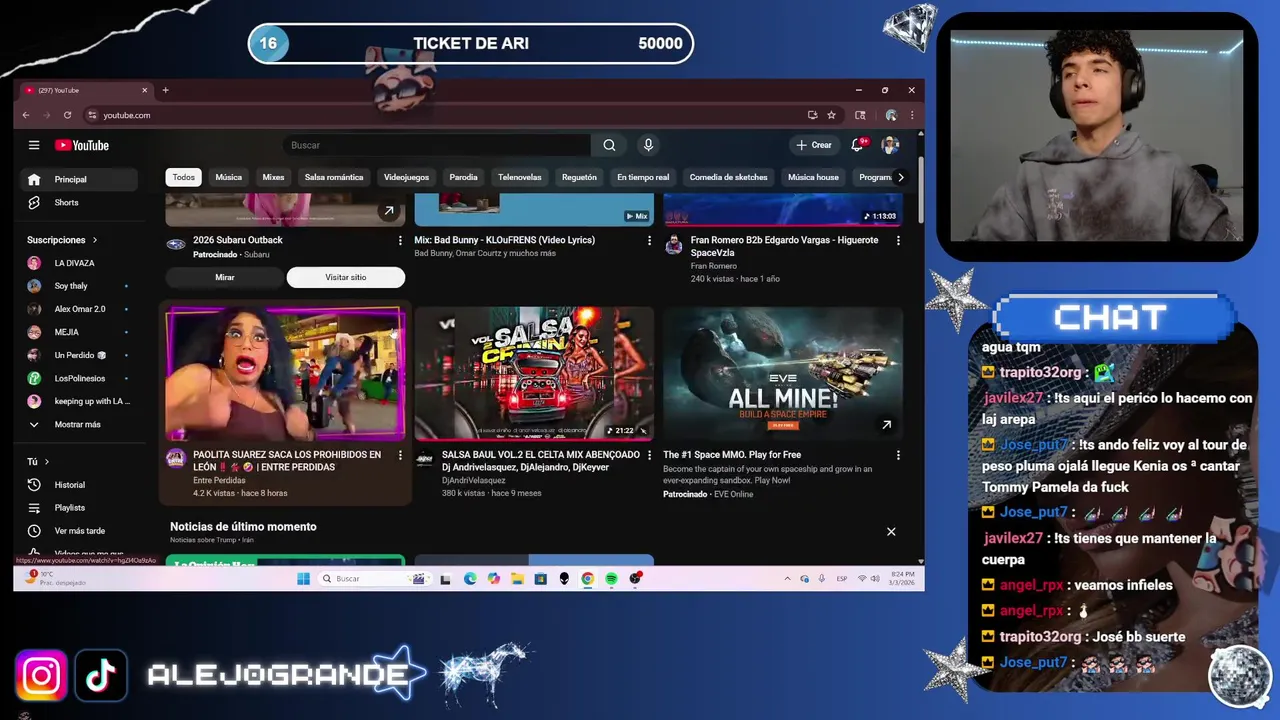Click the youtube.com address bar
1280x720 pixels.
tap(445, 115)
